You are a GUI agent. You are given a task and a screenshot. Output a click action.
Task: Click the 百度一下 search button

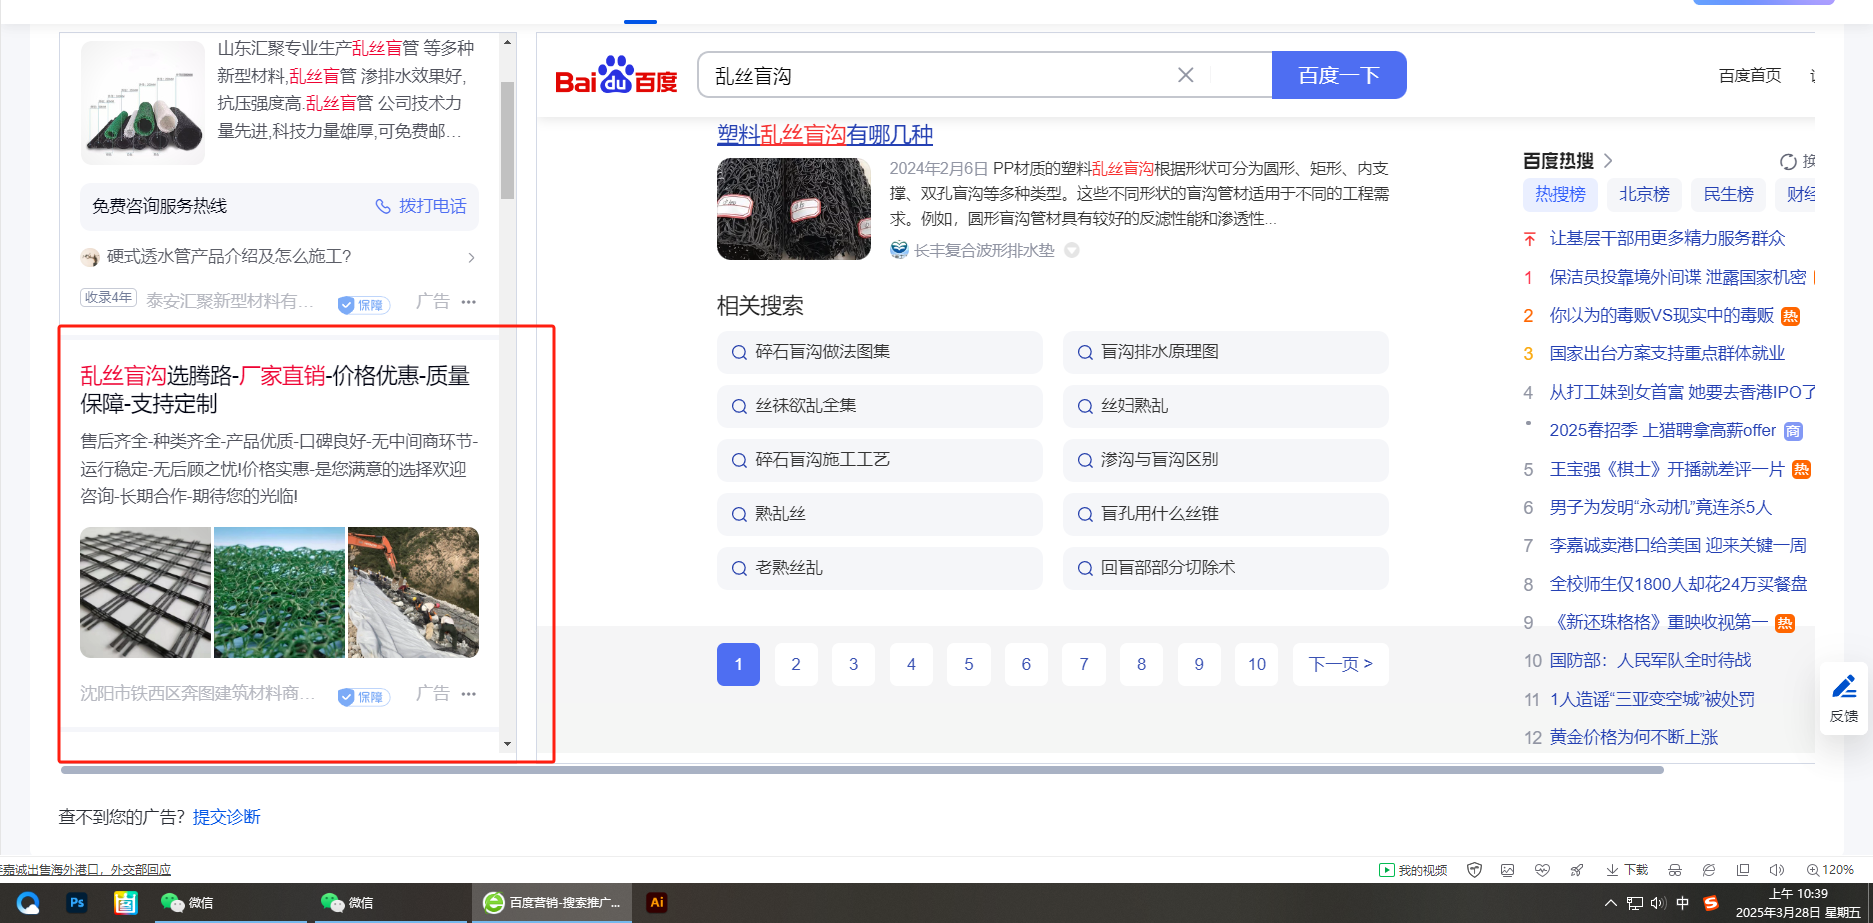tap(1339, 75)
